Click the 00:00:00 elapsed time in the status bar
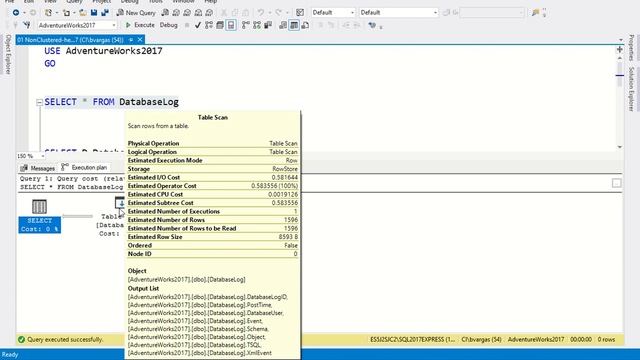Image resolution: width=640 pixels, height=360 pixels. (581, 339)
